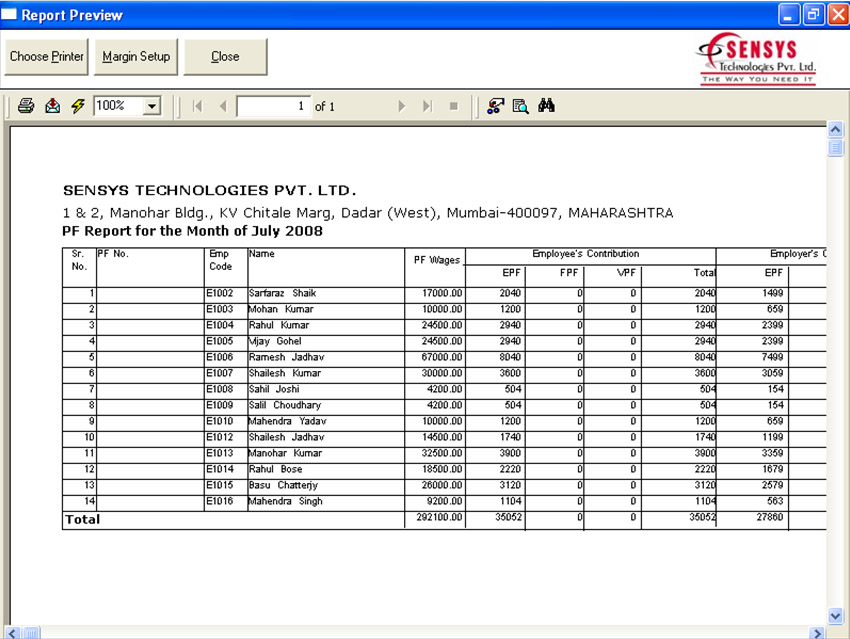Click the Close button
This screenshot has width=850, height=639.
click(226, 56)
